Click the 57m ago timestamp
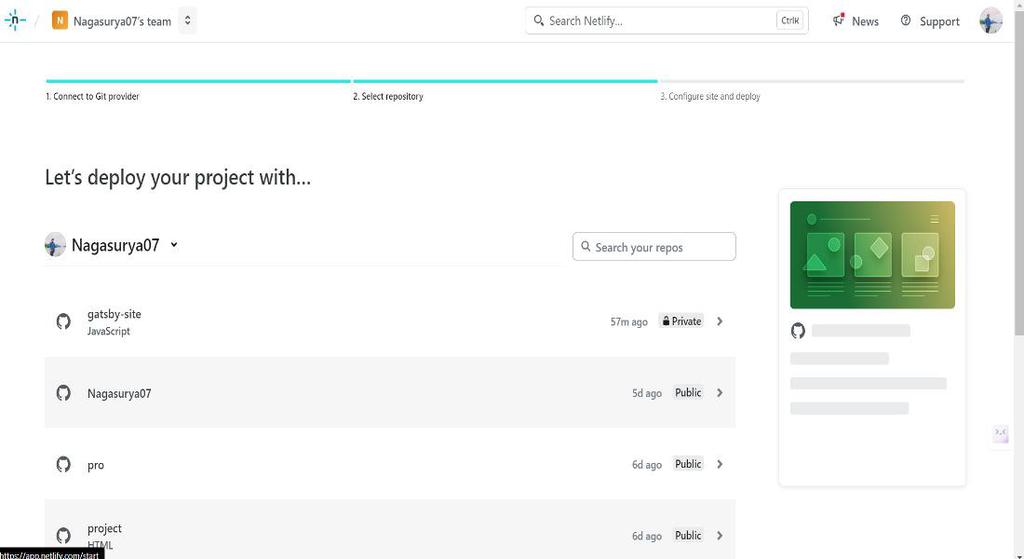The height and width of the screenshot is (559, 1024). click(629, 322)
